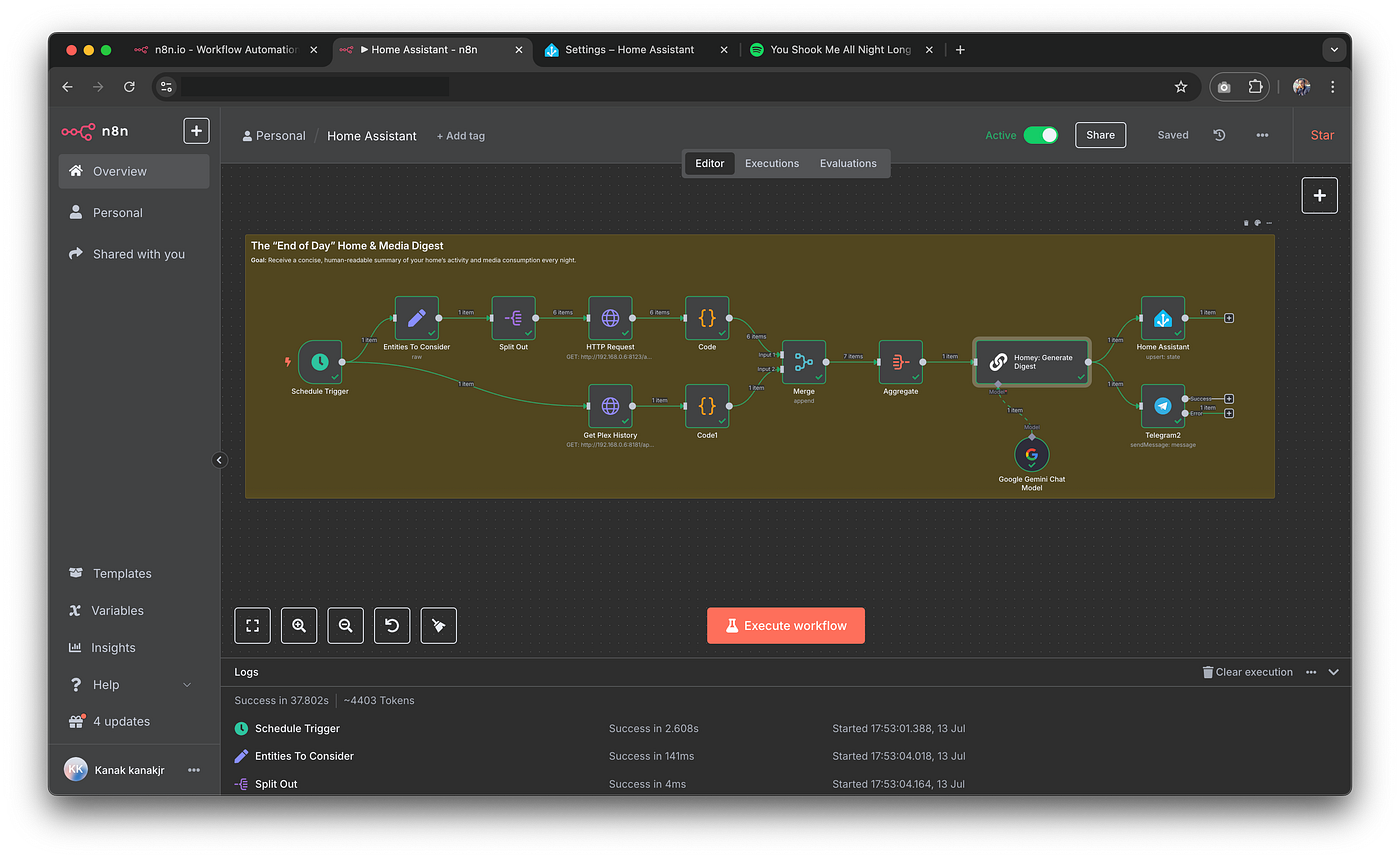
Task: Click the browser address bar
Action: (660, 87)
